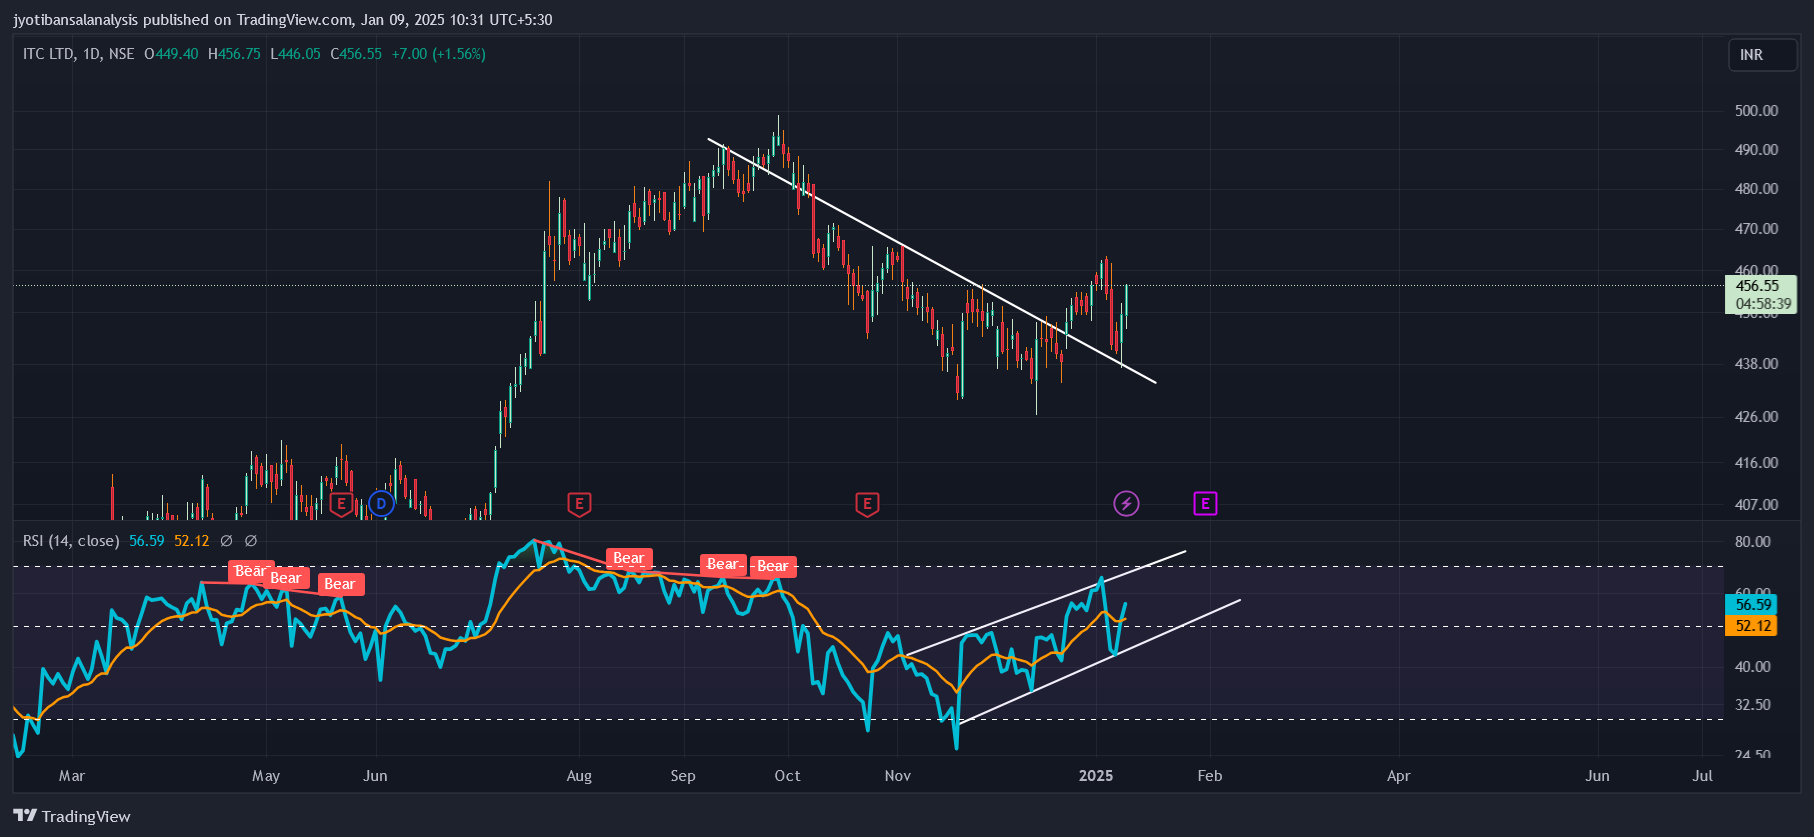The height and width of the screenshot is (837, 1814).
Task: Select the Bear label above October on RSI
Action: (773, 566)
